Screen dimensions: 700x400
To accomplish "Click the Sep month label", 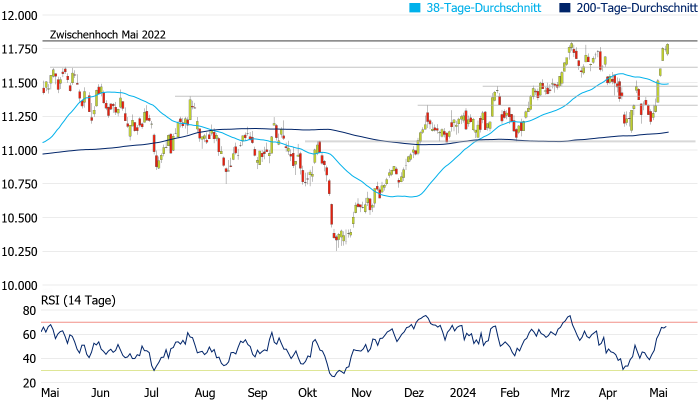I will tap(257, 393).
